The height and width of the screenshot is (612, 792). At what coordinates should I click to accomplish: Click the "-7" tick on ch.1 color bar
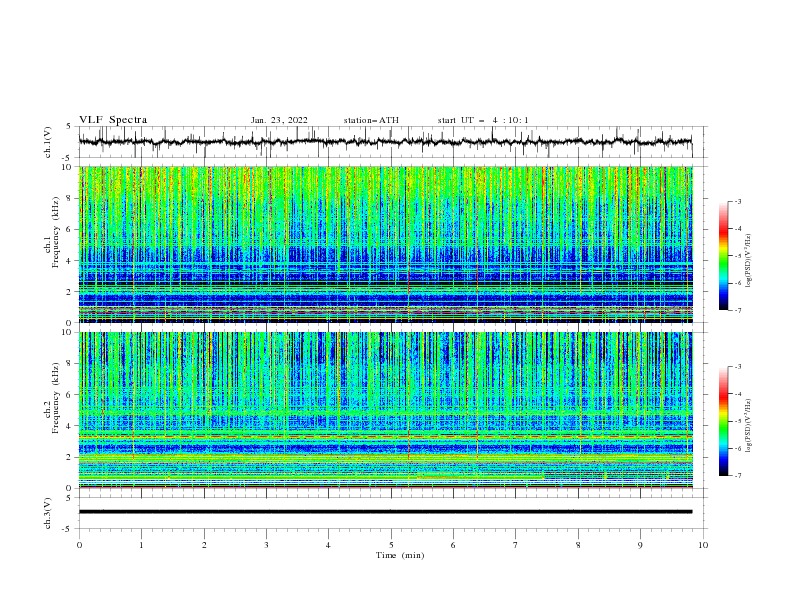[x=738, y=310]
